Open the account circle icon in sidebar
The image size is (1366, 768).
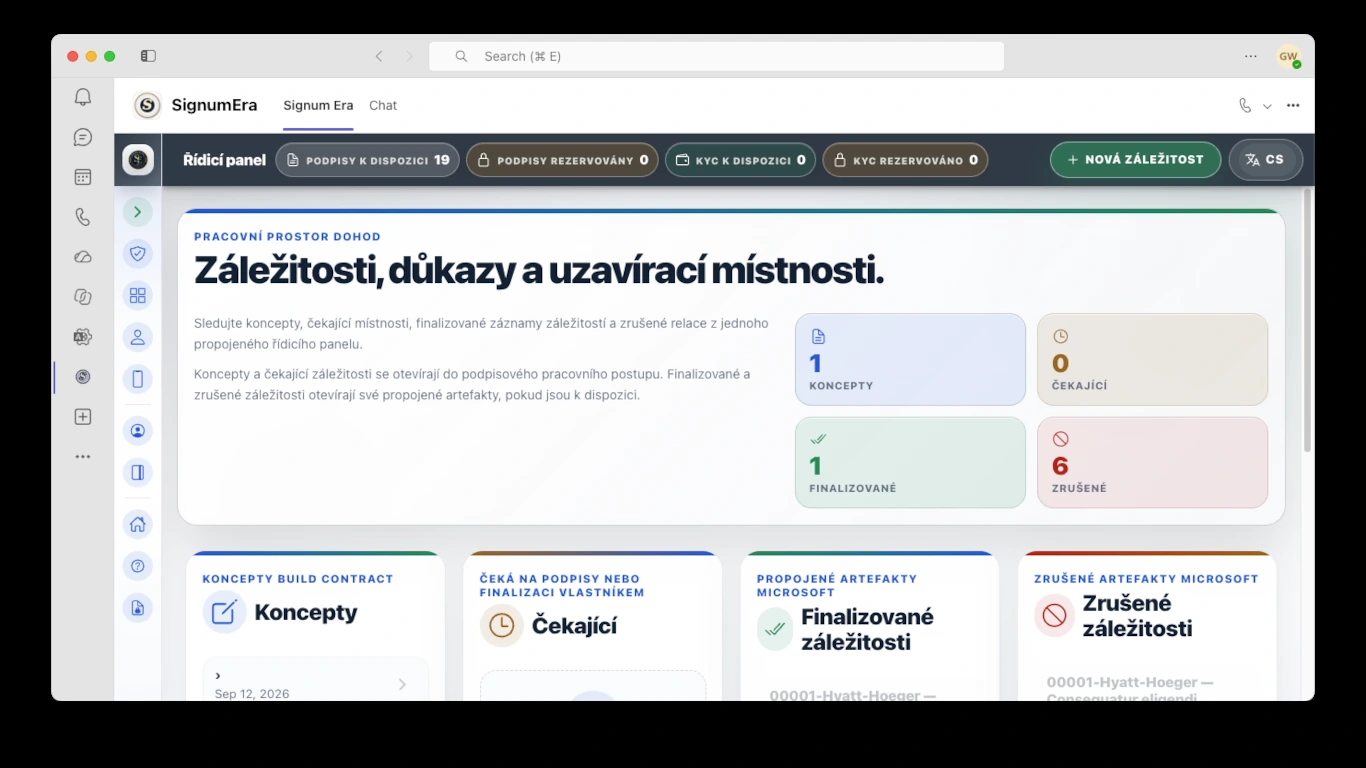(x=138, y=431)
